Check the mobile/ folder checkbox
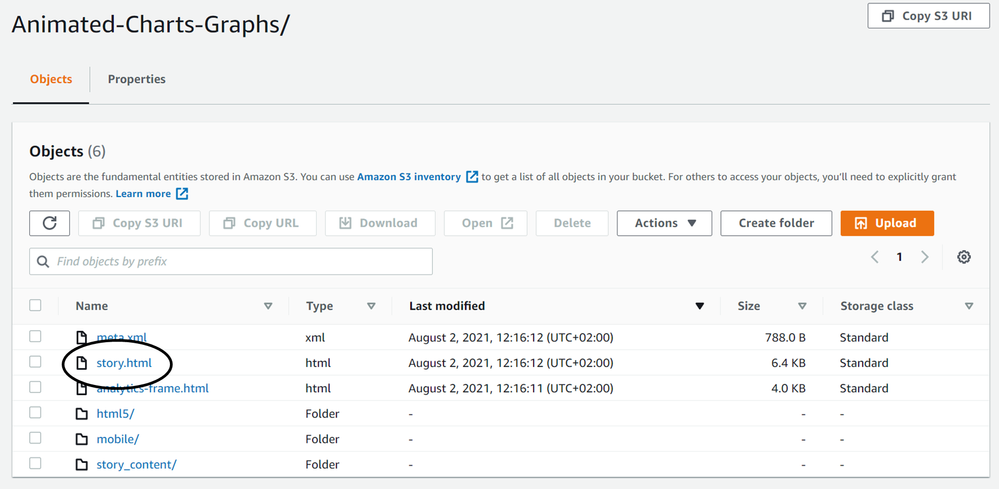The height and width of the screenshot is (489, 999). point(36,438)
